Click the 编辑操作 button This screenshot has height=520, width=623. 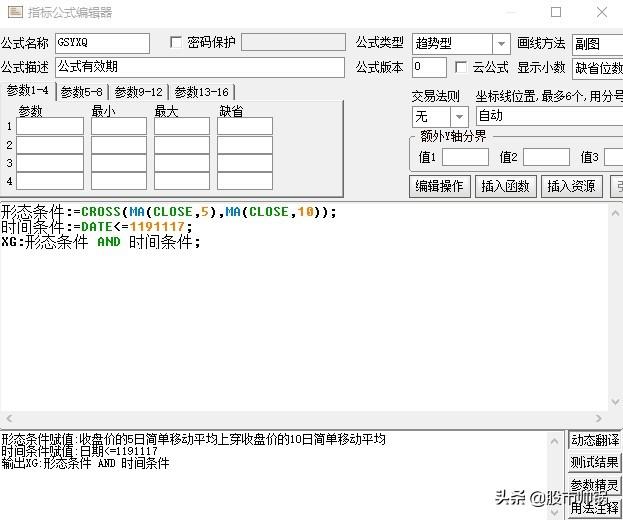pyautogui.click(x=439, y=186)
